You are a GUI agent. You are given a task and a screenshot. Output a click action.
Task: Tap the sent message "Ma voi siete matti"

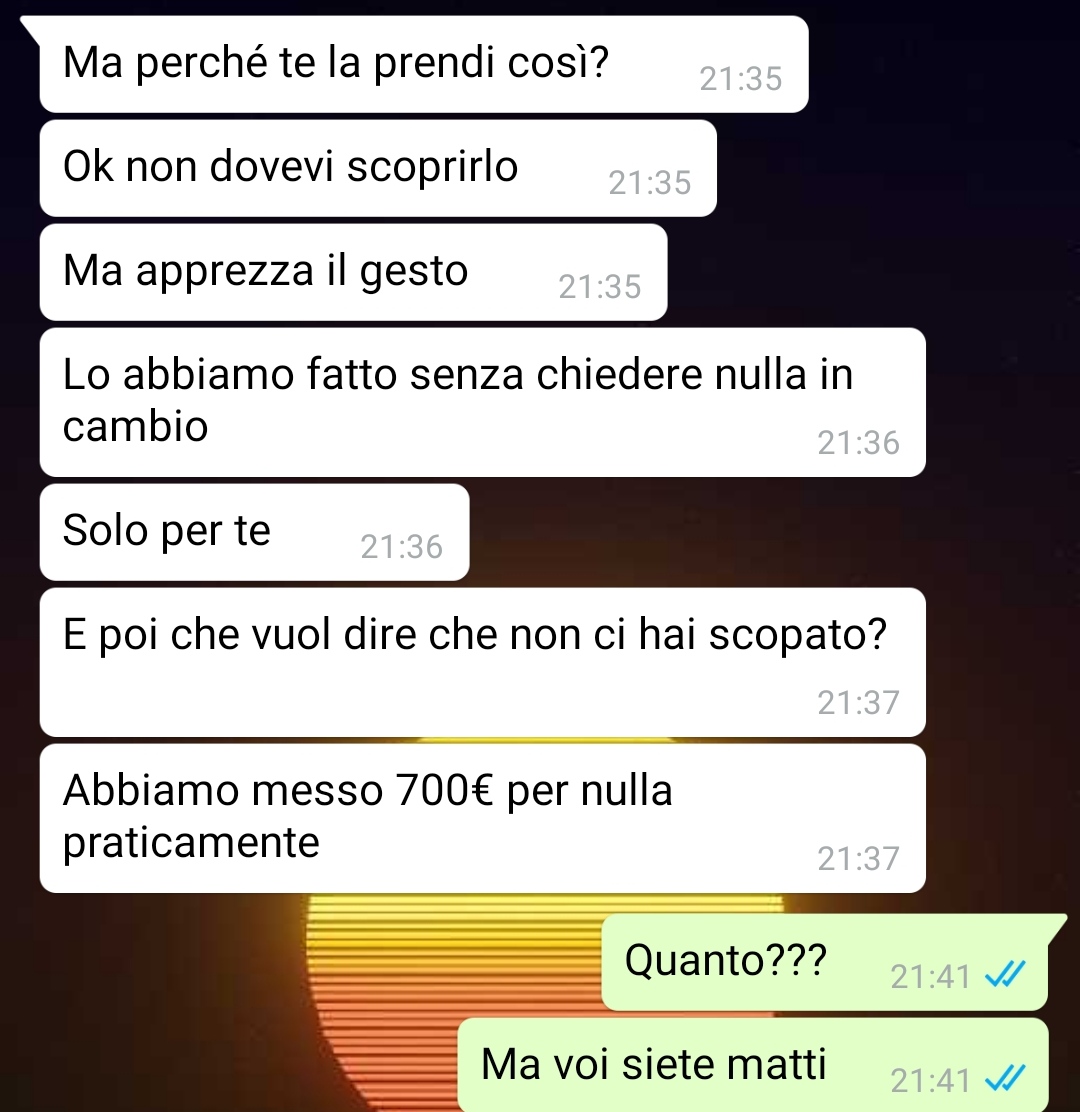click(x=753, y=1065)
